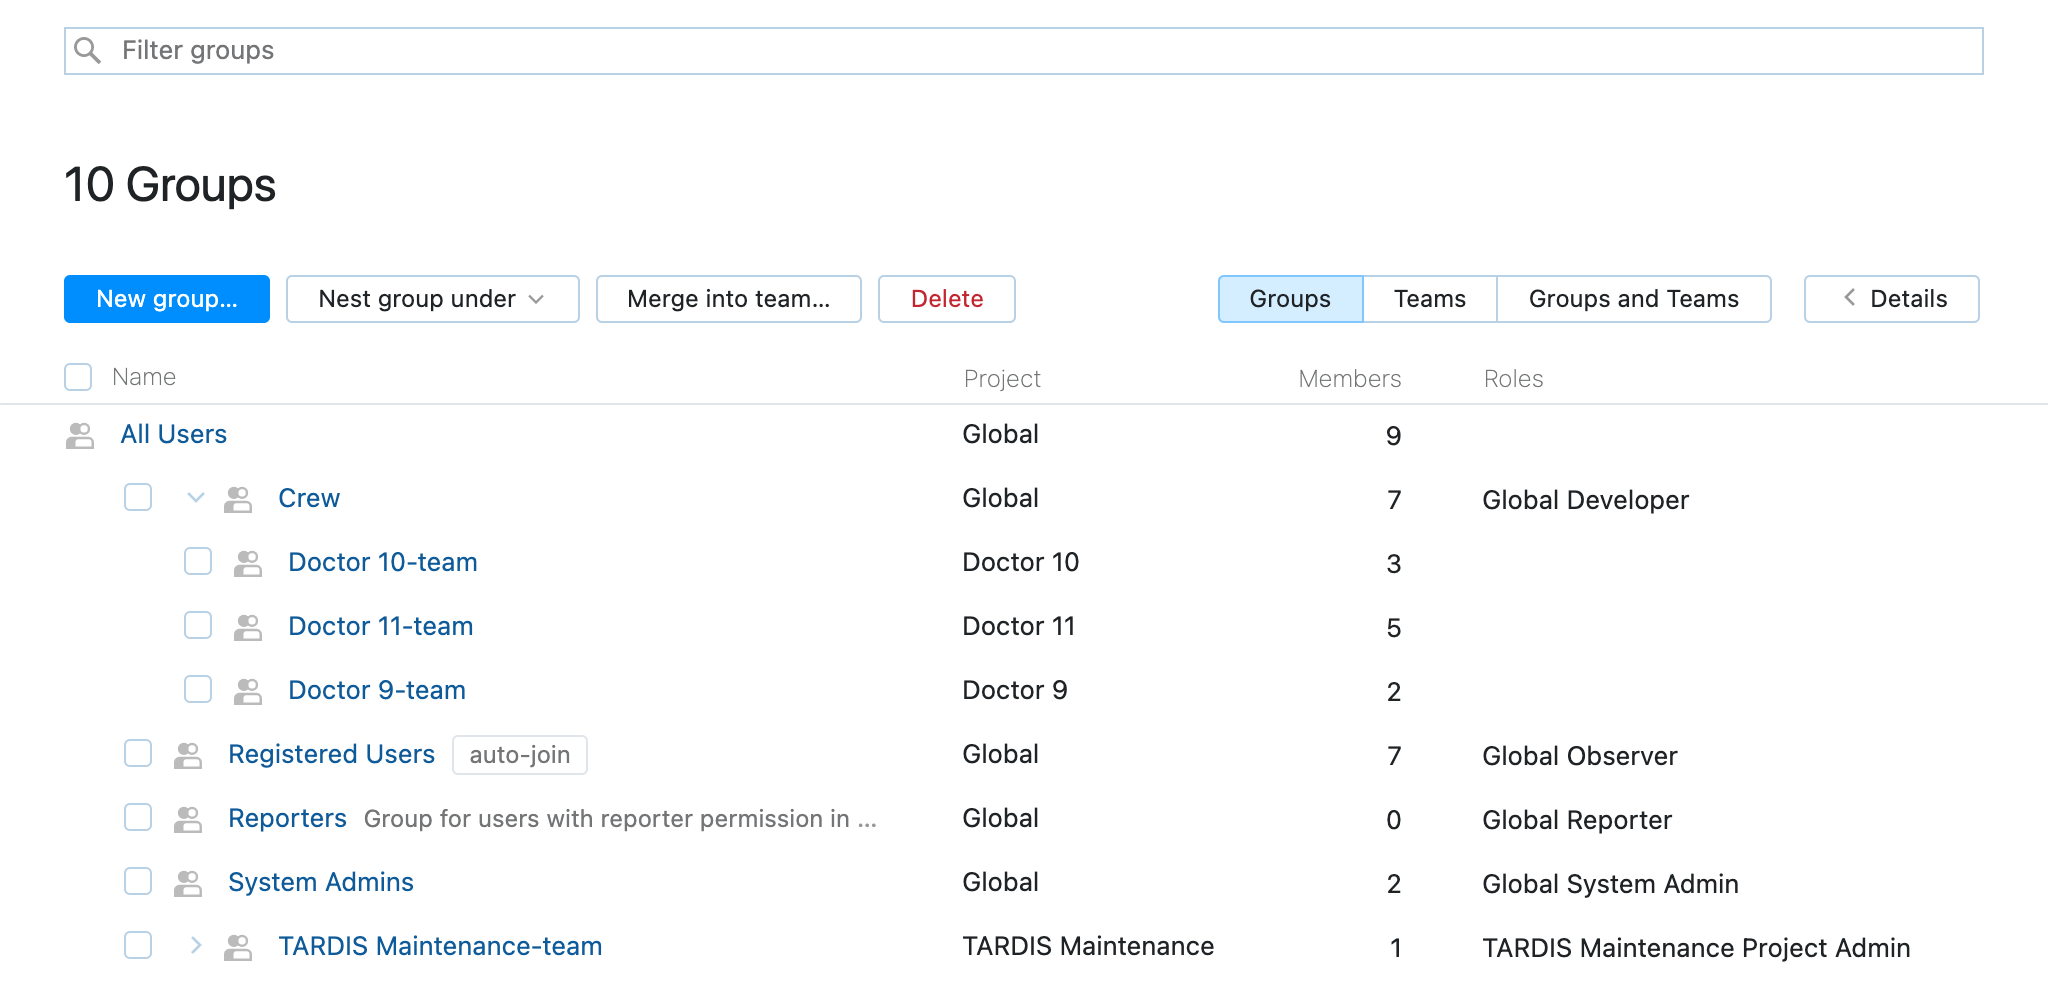
Task: Check the Doctor 11-team checkbox
Action: click(198, 626)
